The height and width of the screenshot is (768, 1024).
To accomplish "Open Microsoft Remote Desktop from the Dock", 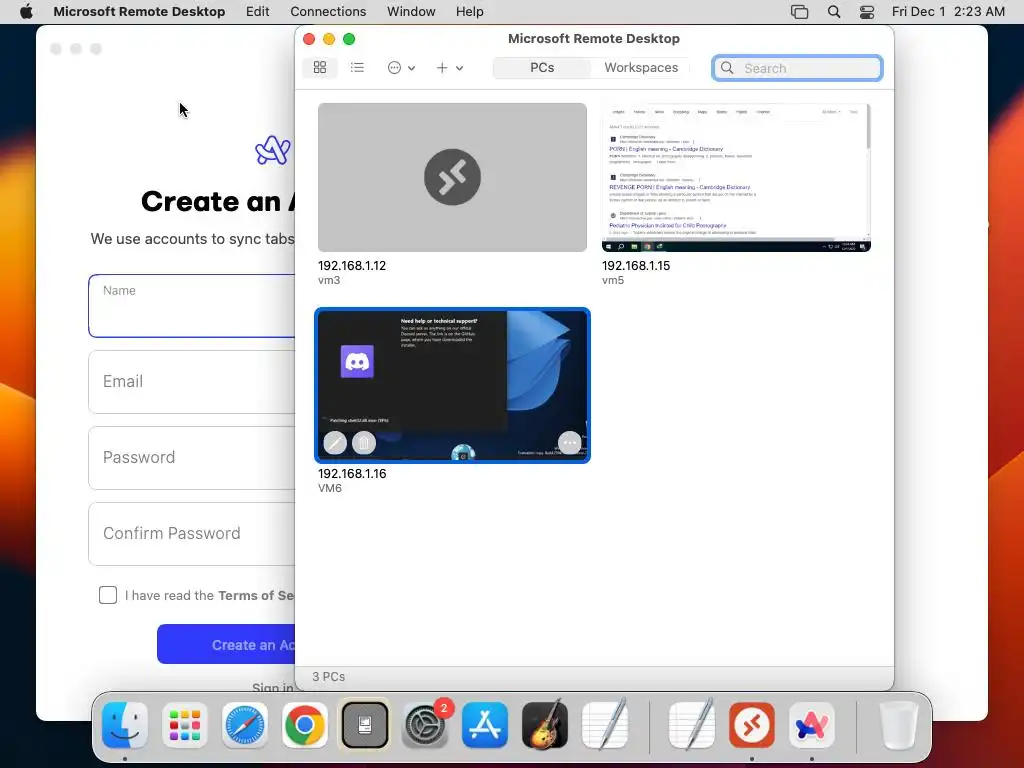I will click(x=752, y=725).
